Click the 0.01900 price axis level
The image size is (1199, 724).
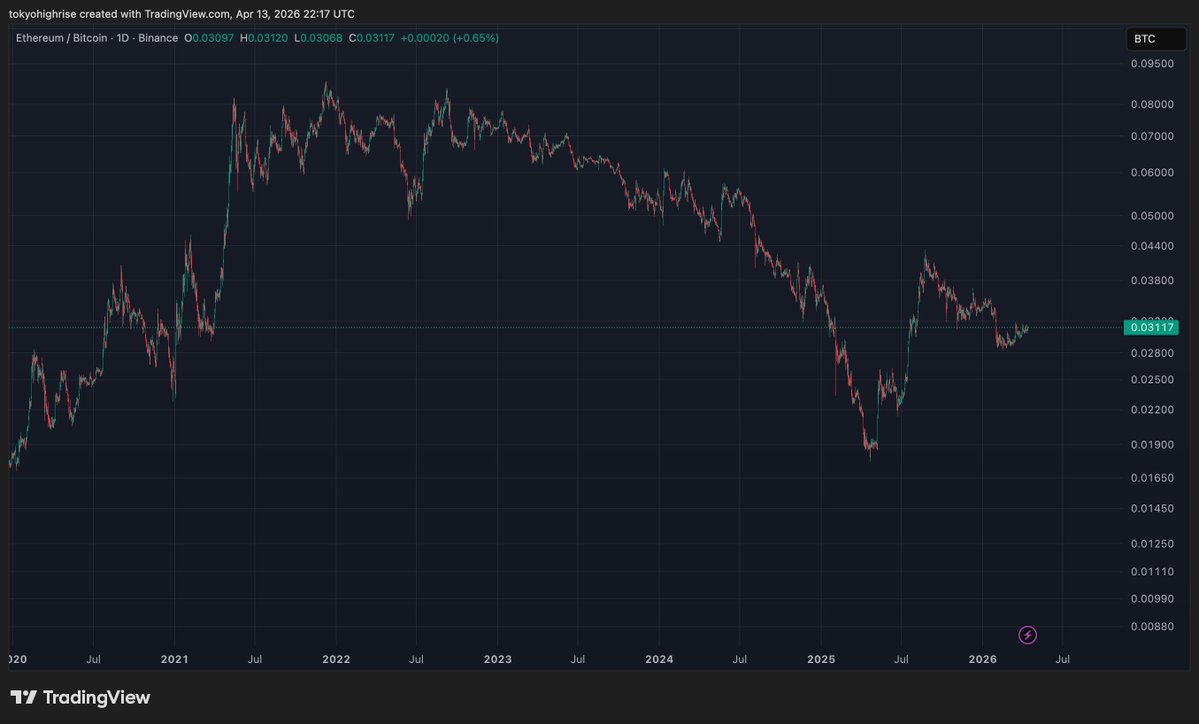tap(1153, 445)
